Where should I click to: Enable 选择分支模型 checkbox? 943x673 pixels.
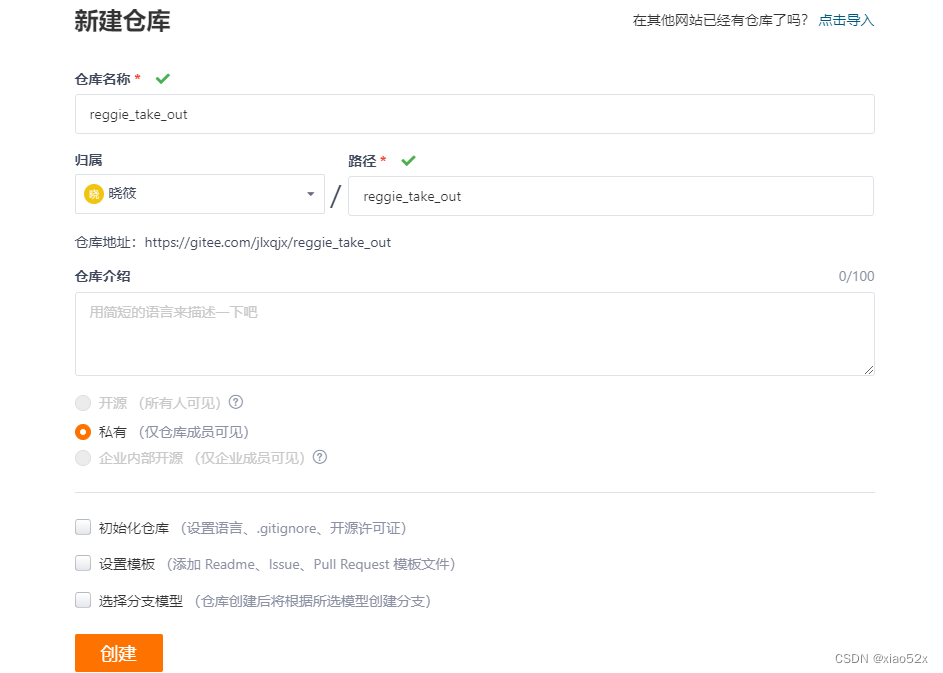pos(83,598)
